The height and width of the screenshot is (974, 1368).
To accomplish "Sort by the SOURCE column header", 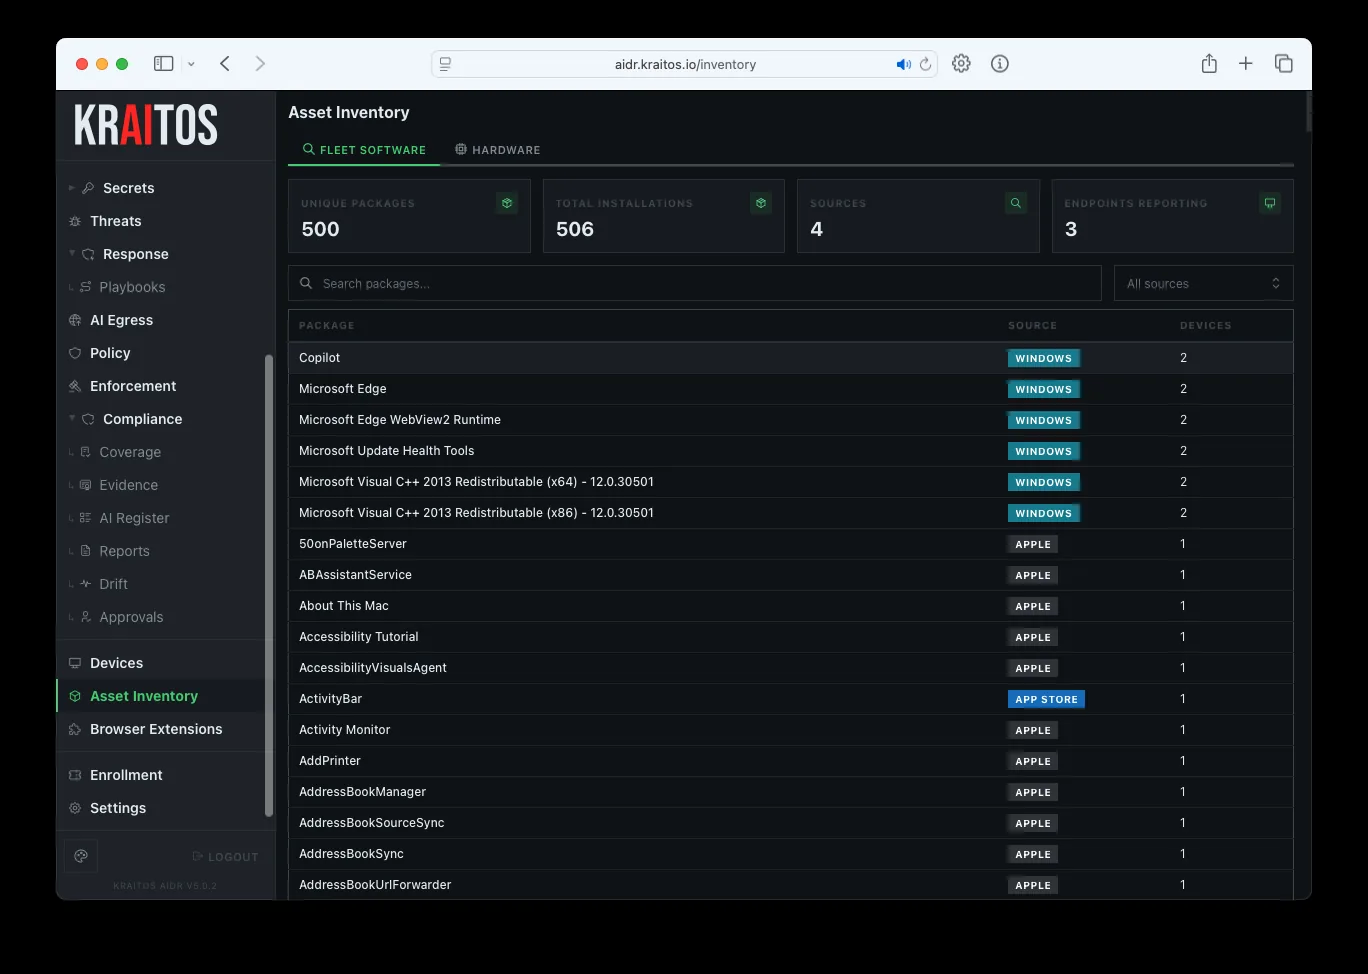I will click(x=1032, y=326).
